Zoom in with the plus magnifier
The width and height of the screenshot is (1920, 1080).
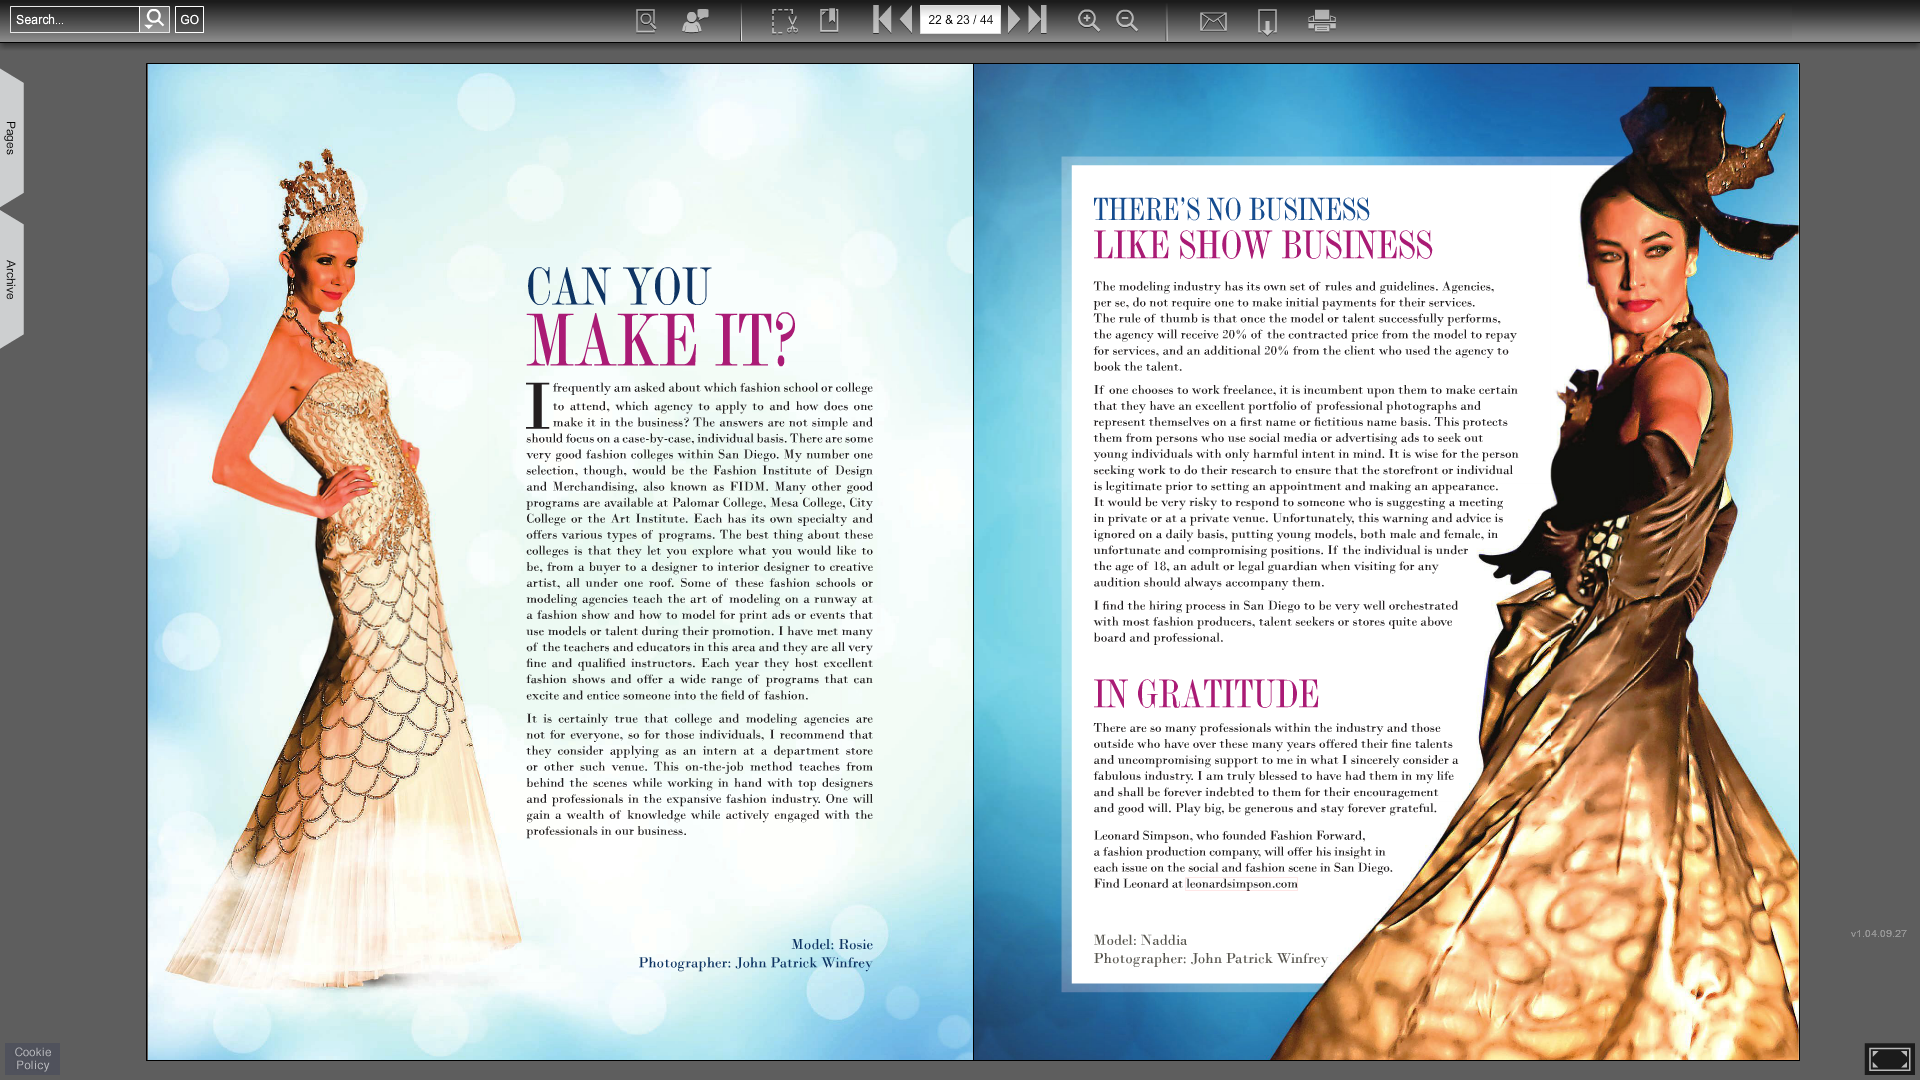[1088, 20]
